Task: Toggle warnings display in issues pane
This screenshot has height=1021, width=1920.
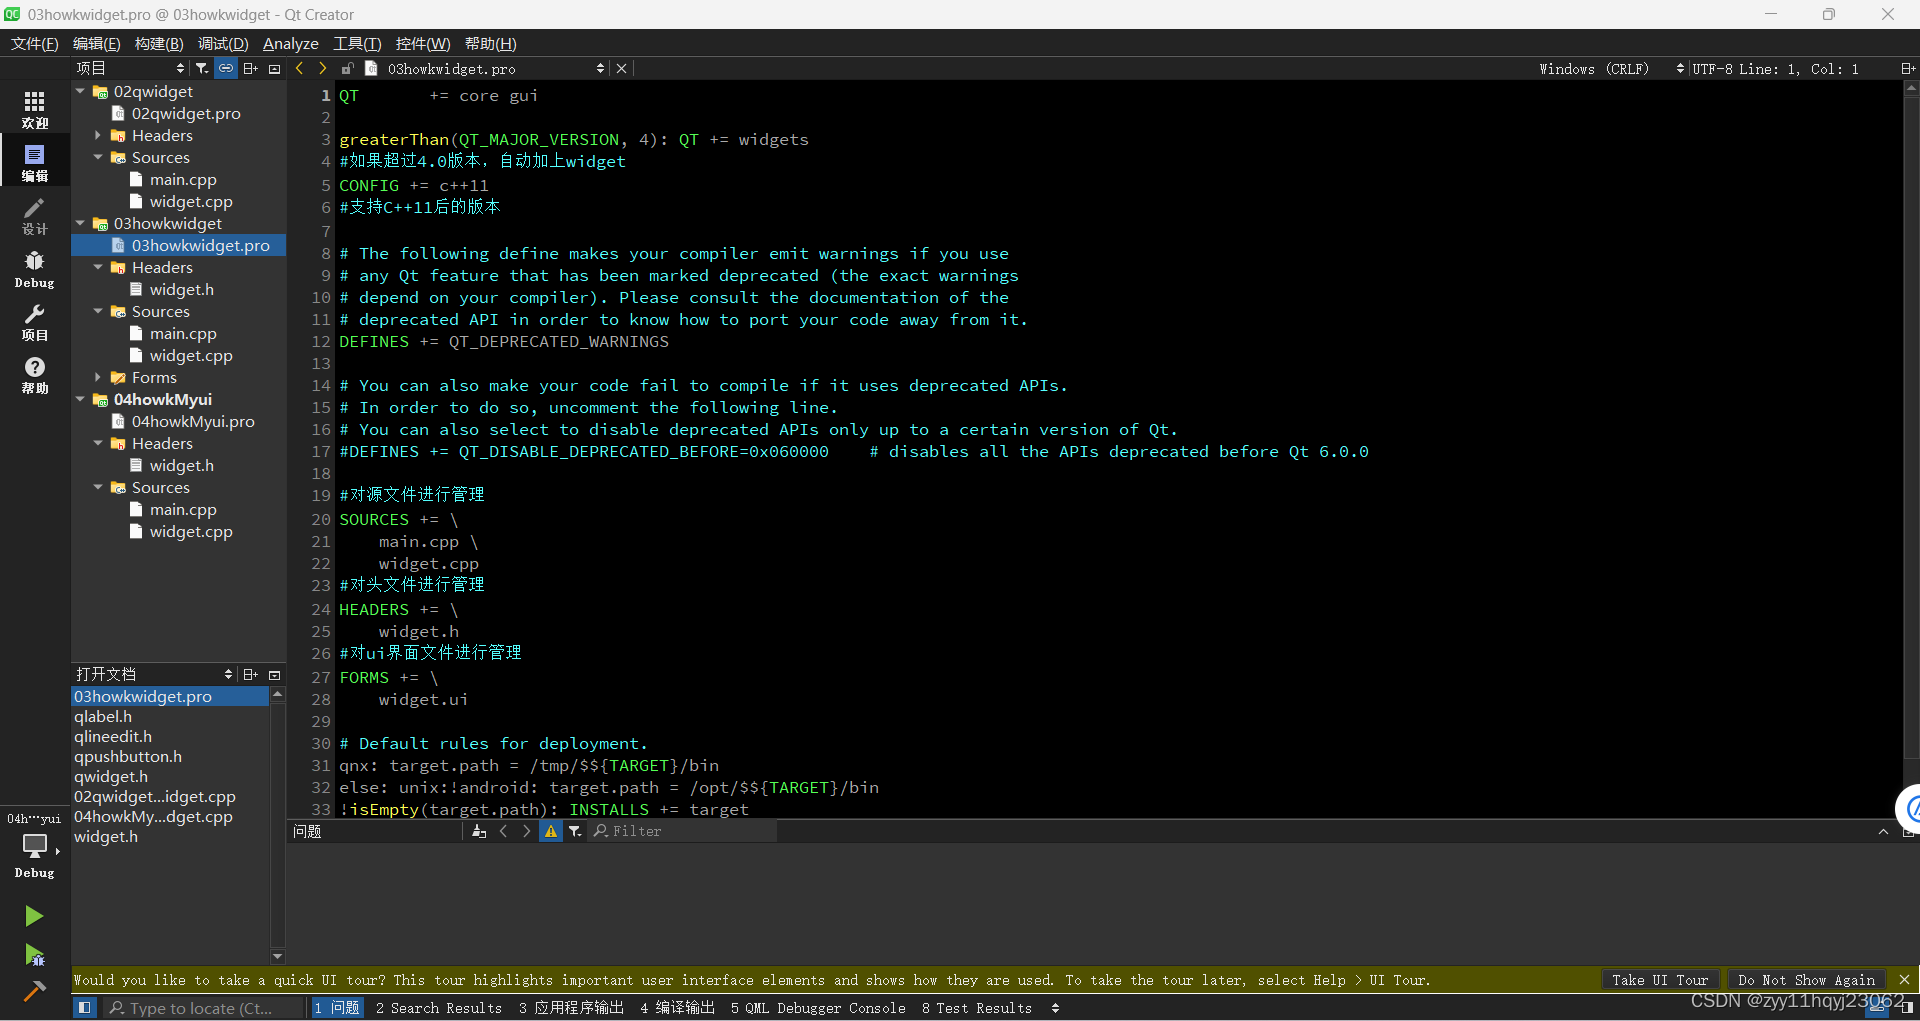Action: click(551, 831)
